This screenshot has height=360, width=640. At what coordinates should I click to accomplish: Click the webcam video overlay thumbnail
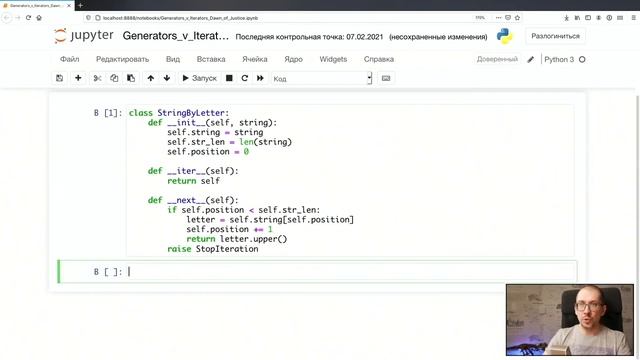[x=570, y=320]
